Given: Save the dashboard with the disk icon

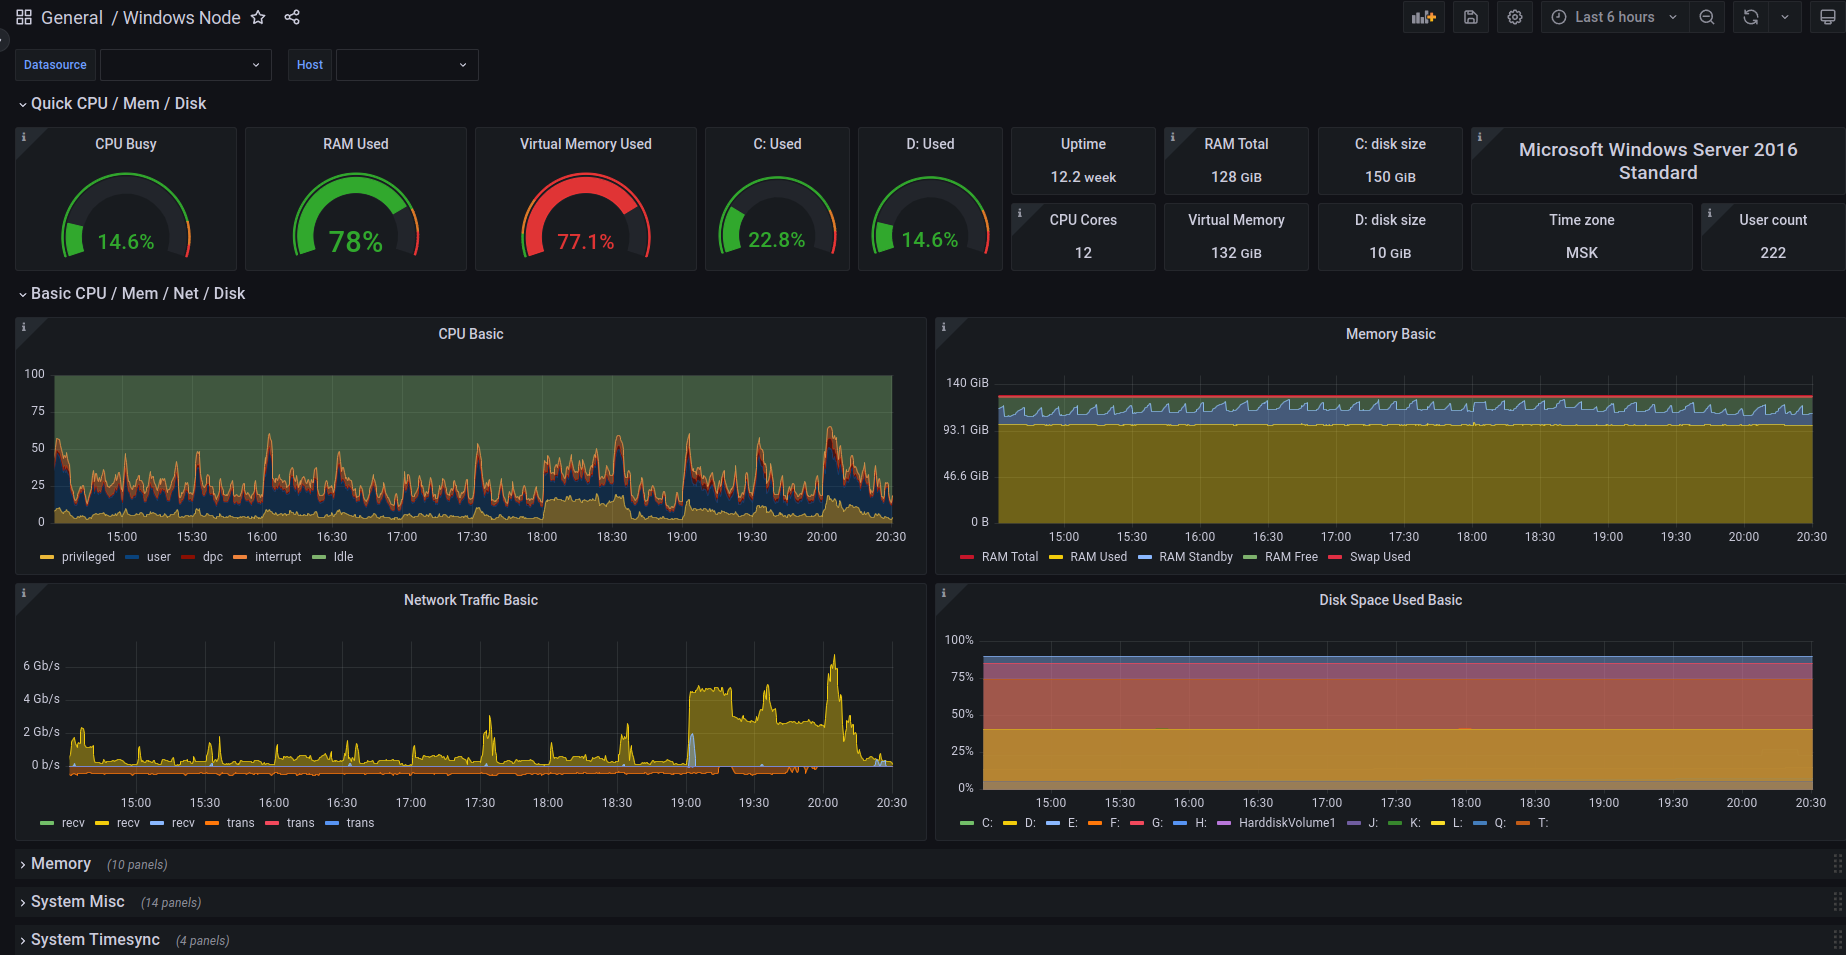Looking at the screenshot, I should (x=1471, y=17).
